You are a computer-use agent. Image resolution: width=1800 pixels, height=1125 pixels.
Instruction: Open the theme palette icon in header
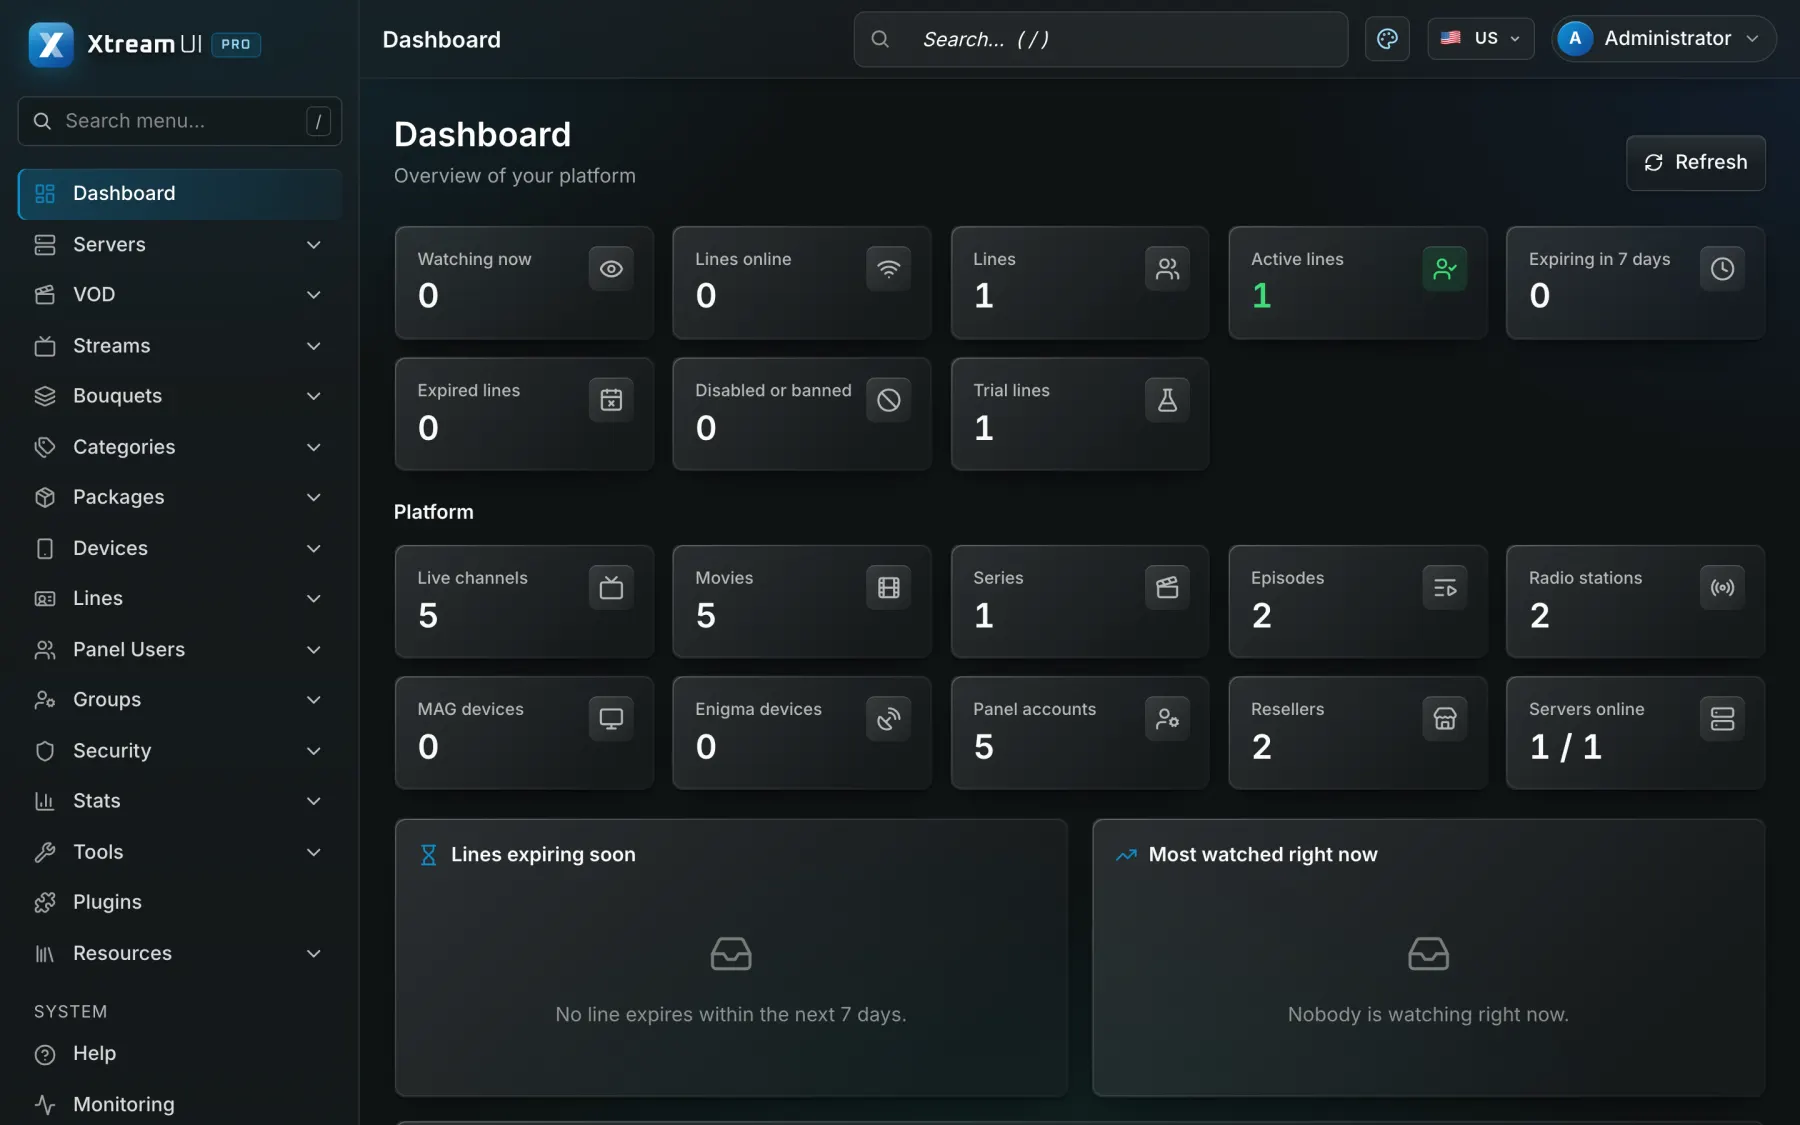(x=1387, y=39)
